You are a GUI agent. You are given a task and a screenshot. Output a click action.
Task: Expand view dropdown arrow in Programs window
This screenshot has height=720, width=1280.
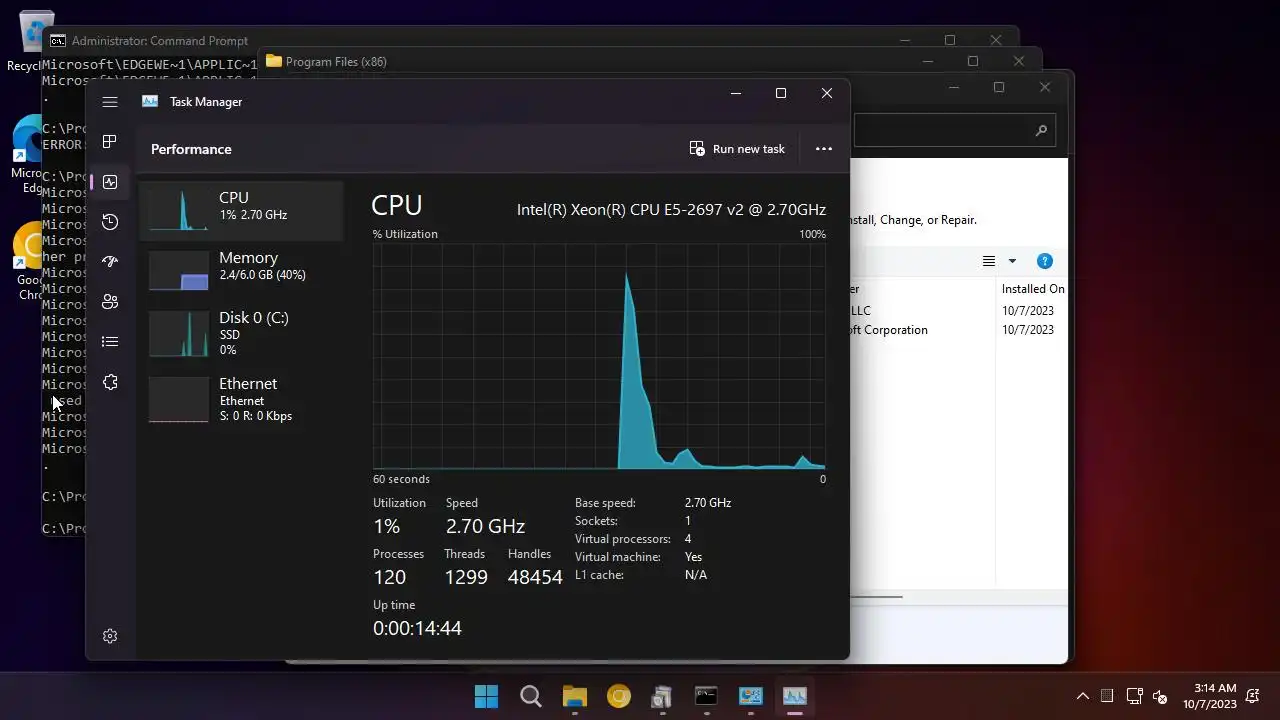[1012, 261]
